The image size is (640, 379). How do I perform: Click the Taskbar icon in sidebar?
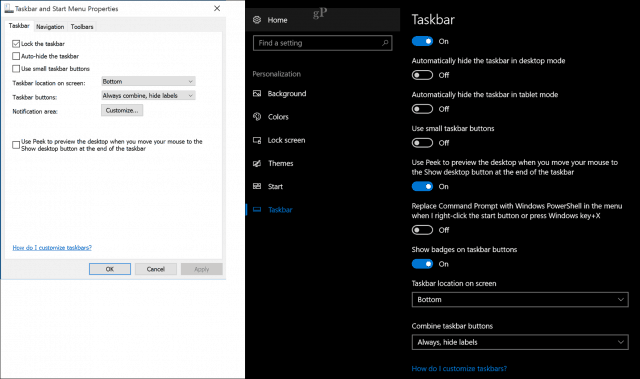[x=257, y=210]
